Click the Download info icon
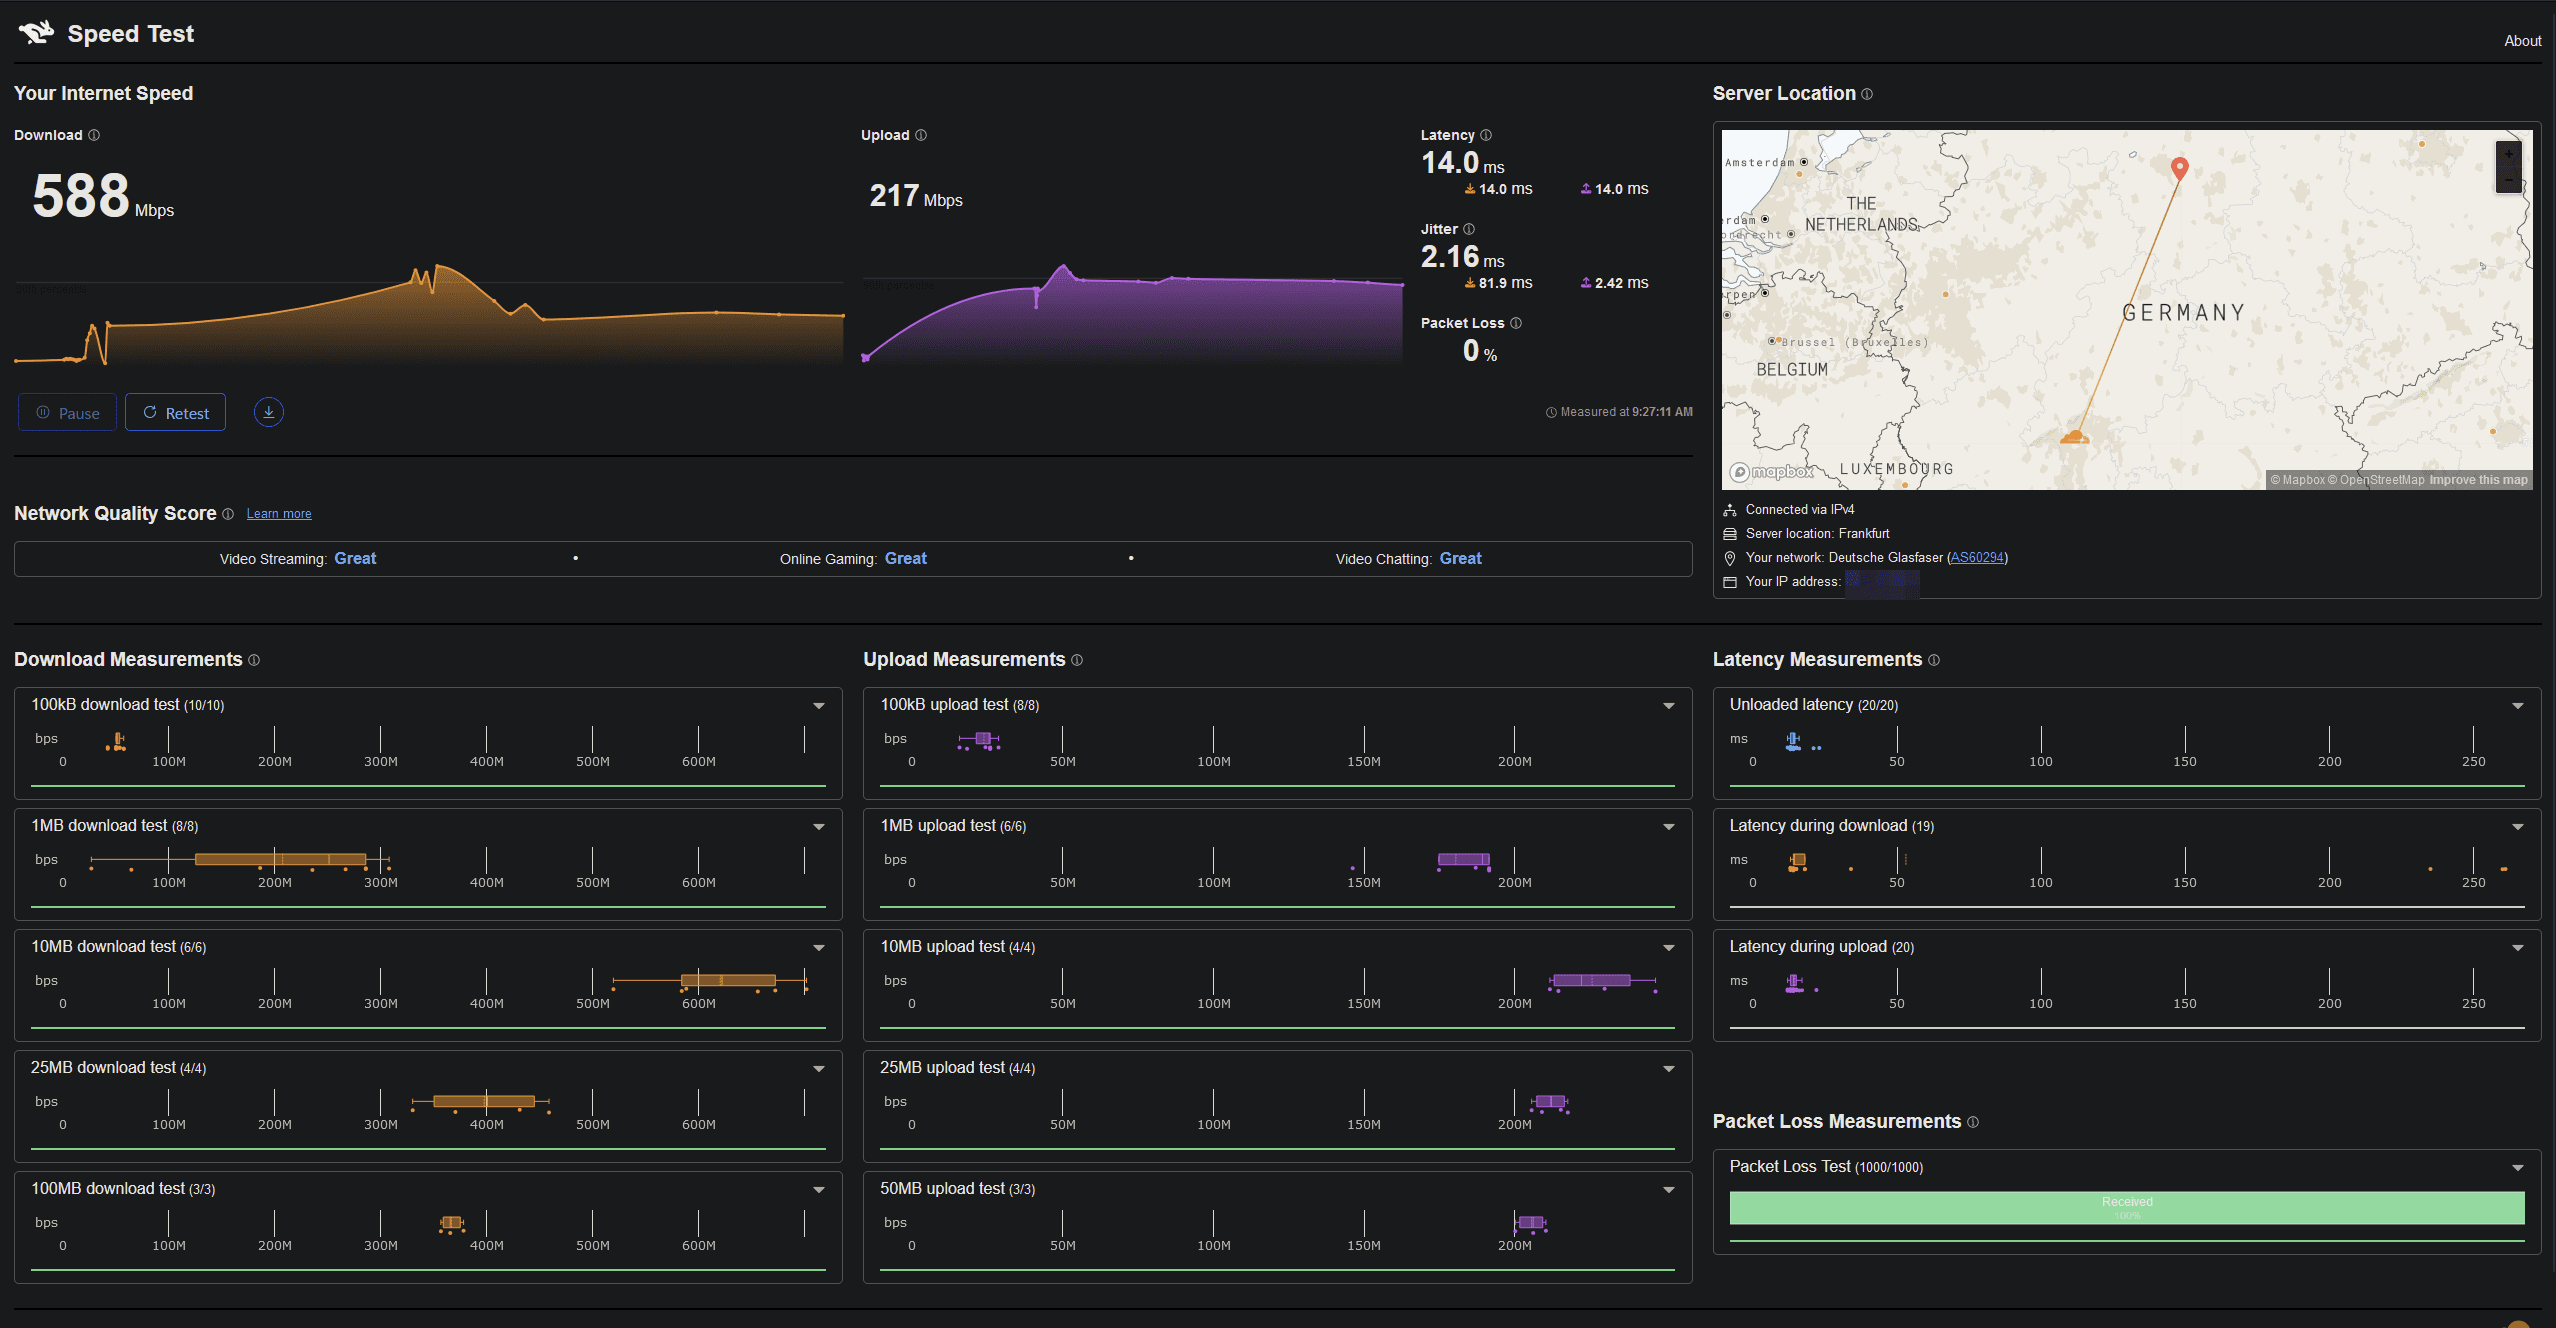Viewport: 2556px width, 1328px height. [x=94, y=135]
